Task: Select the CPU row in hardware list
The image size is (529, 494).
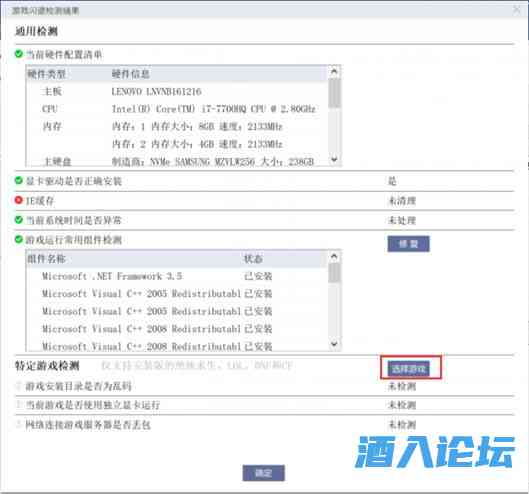Action: (177, 109)
